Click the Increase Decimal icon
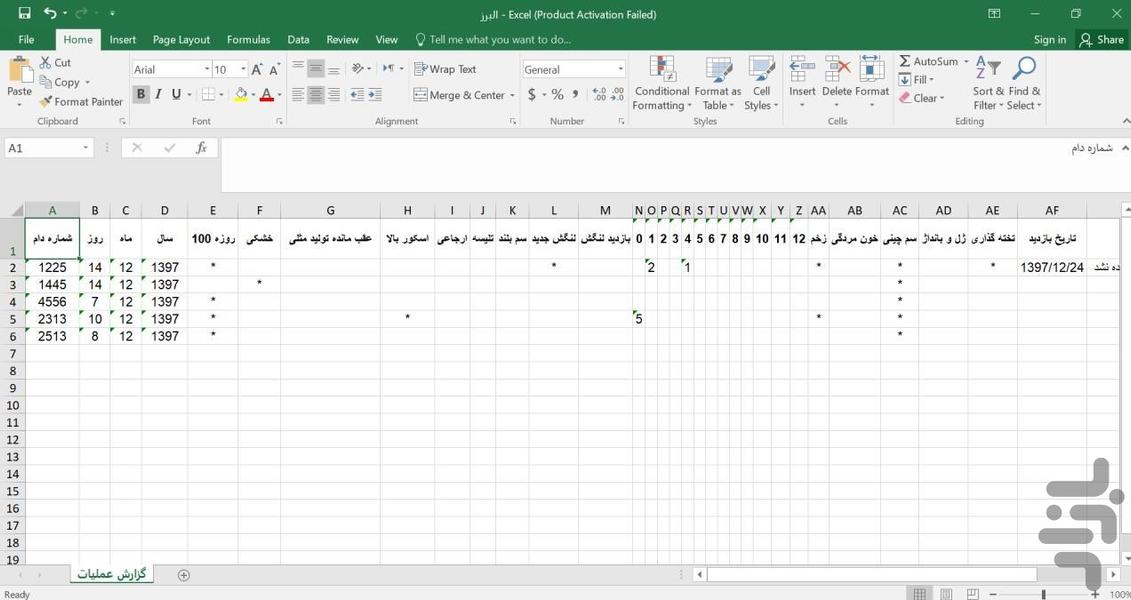 pos(599,94)
